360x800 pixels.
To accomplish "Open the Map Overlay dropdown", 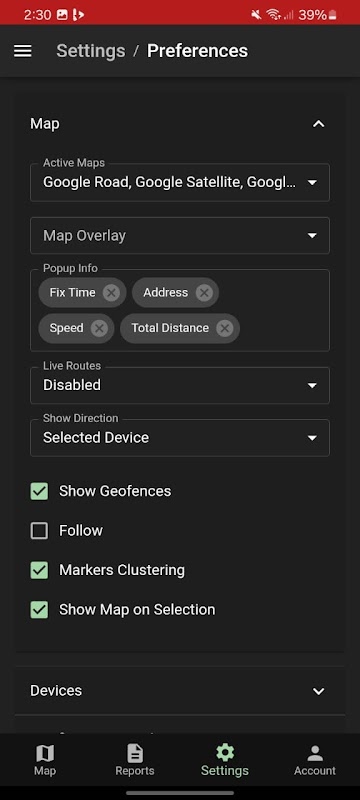I will [x=180, y=236].
